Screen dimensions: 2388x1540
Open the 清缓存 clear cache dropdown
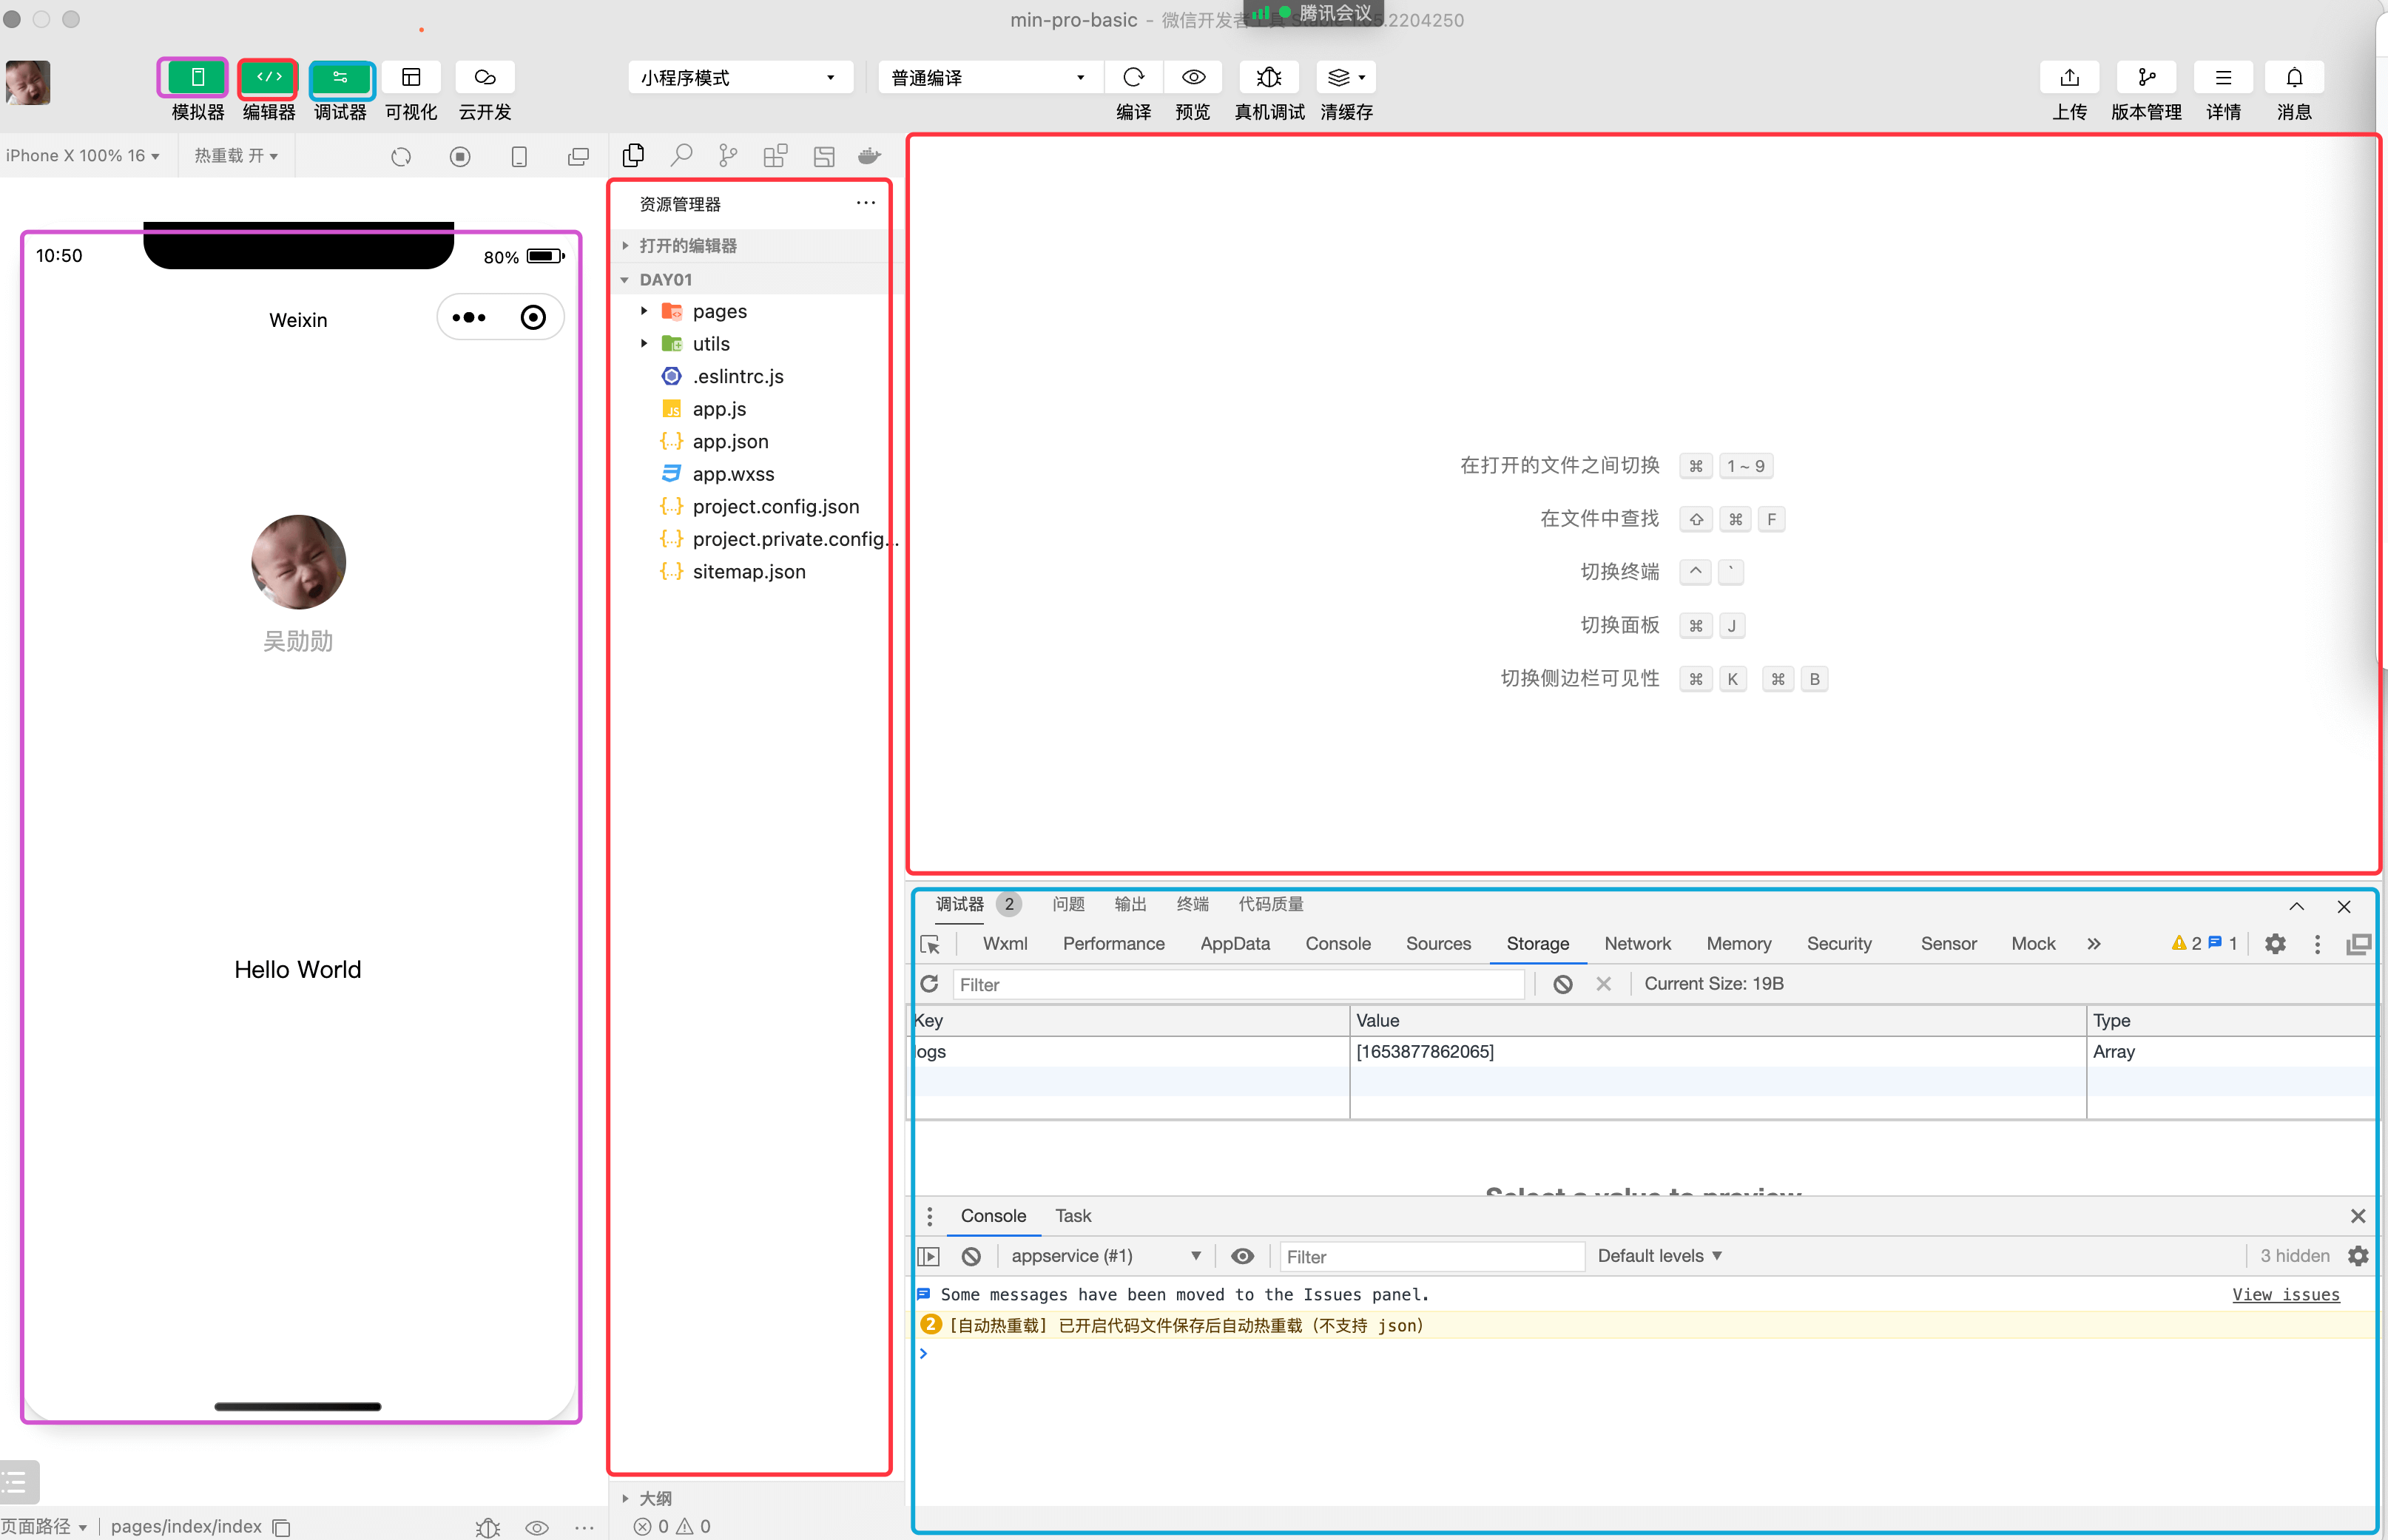pos(1346,78)
